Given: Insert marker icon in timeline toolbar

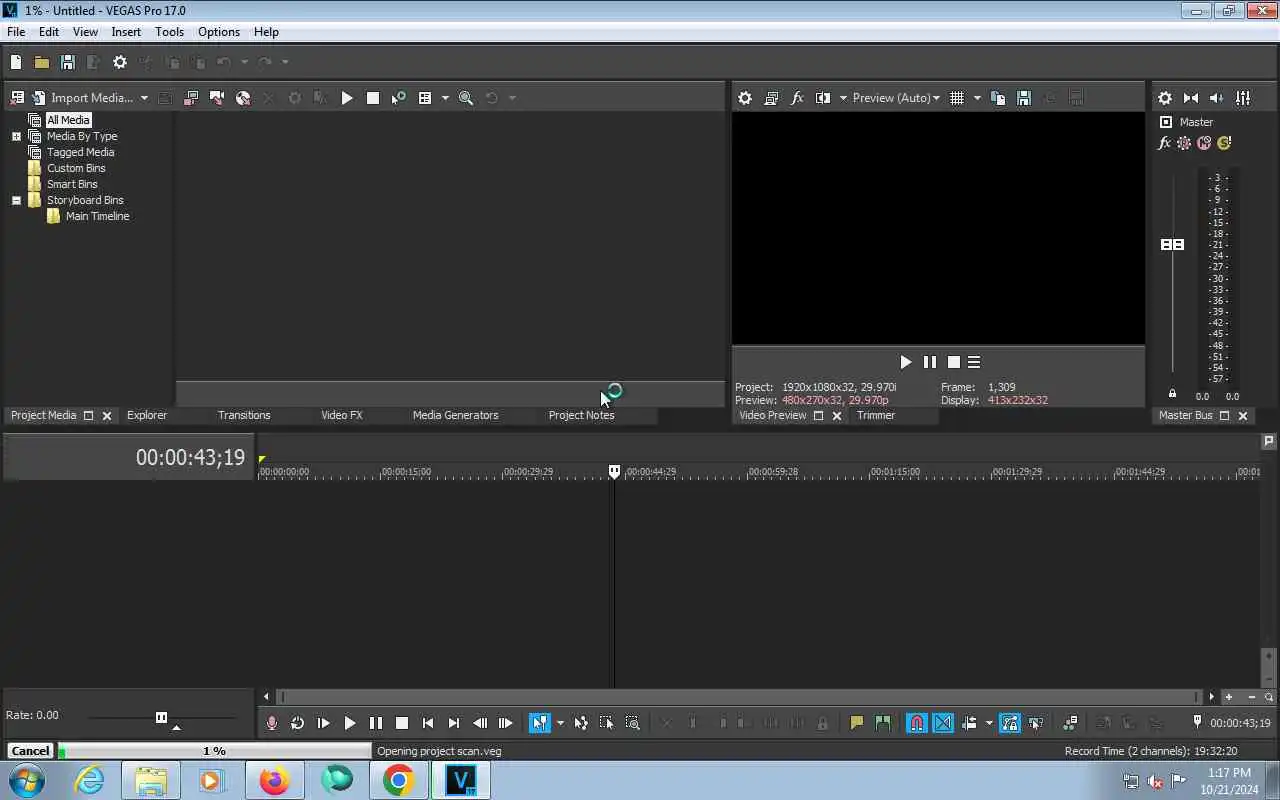Looking at the screenshot, I should tap(856, 723).
